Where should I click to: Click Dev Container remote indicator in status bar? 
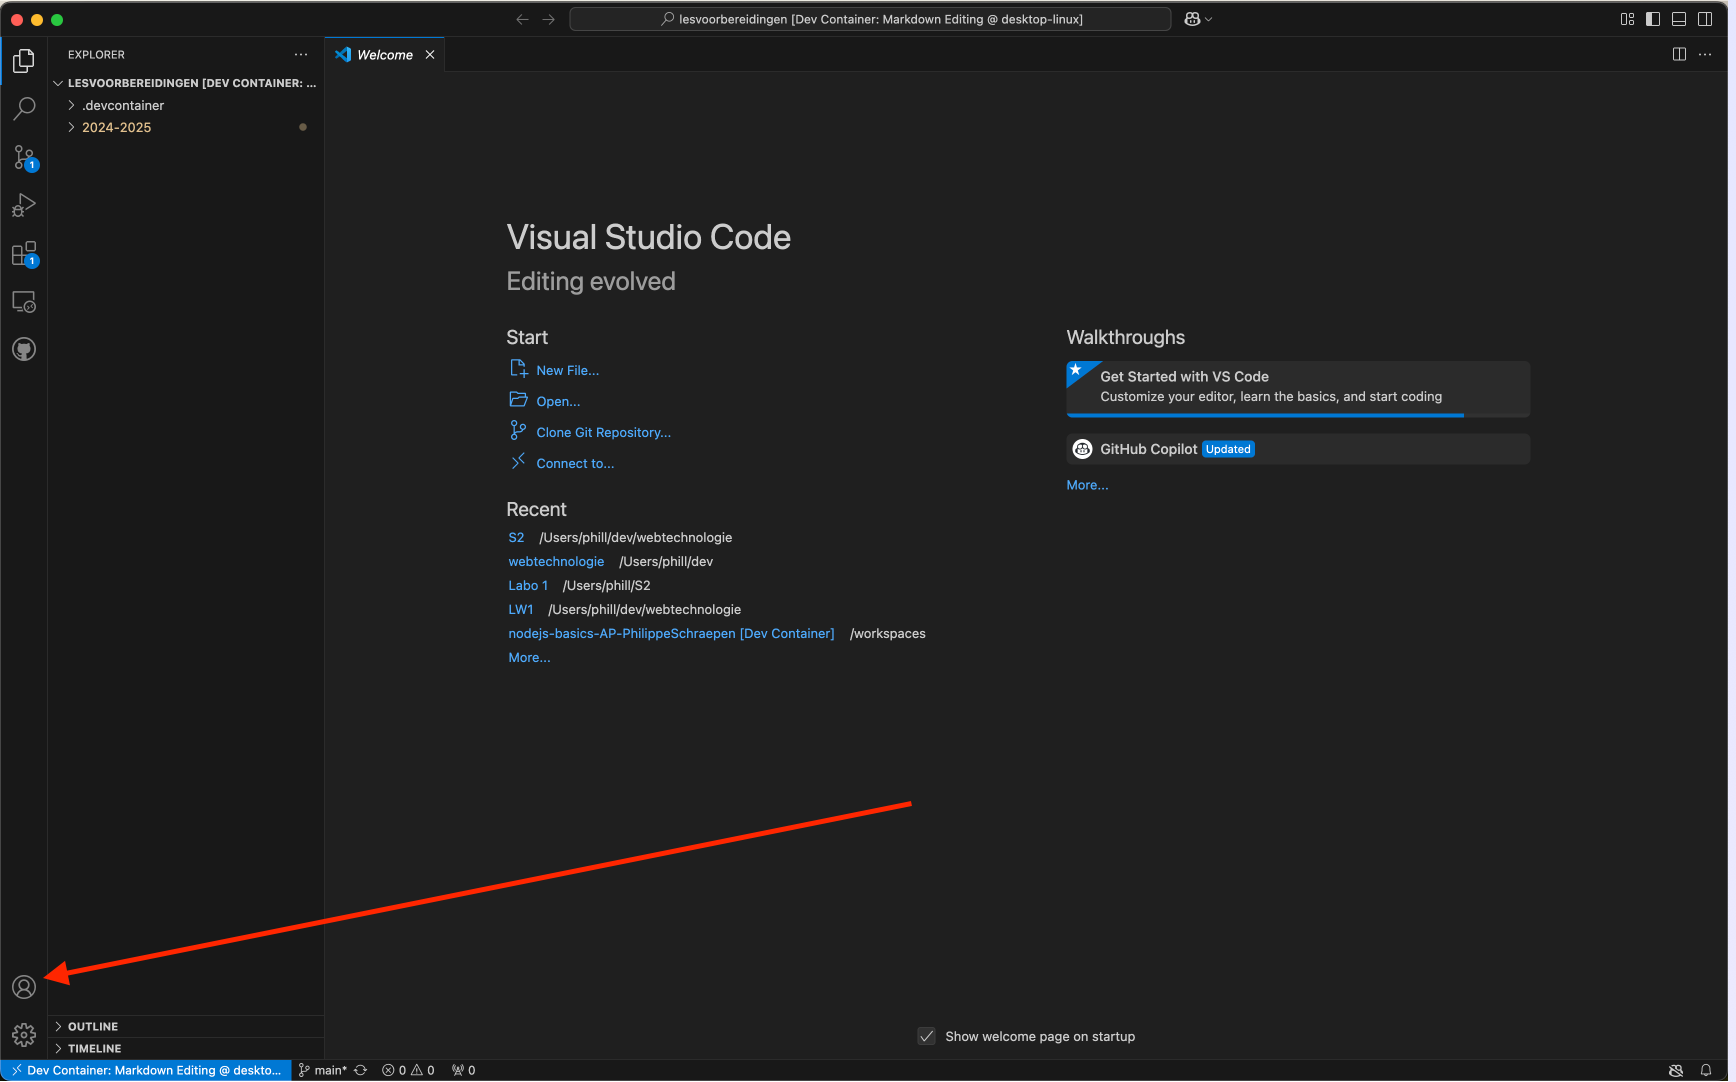(146, 1070)
